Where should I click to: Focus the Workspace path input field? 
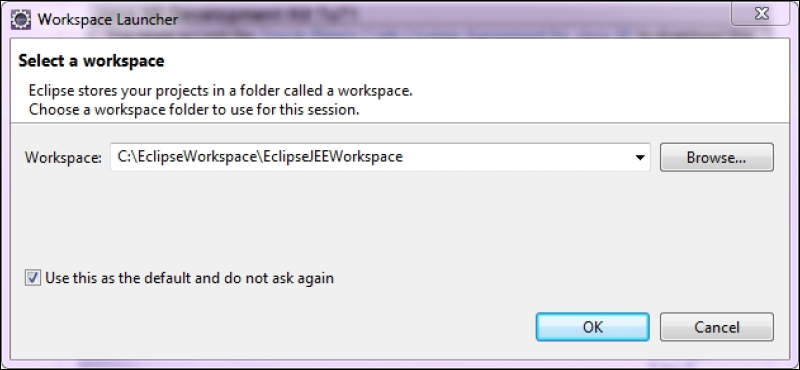coord(380,157)
